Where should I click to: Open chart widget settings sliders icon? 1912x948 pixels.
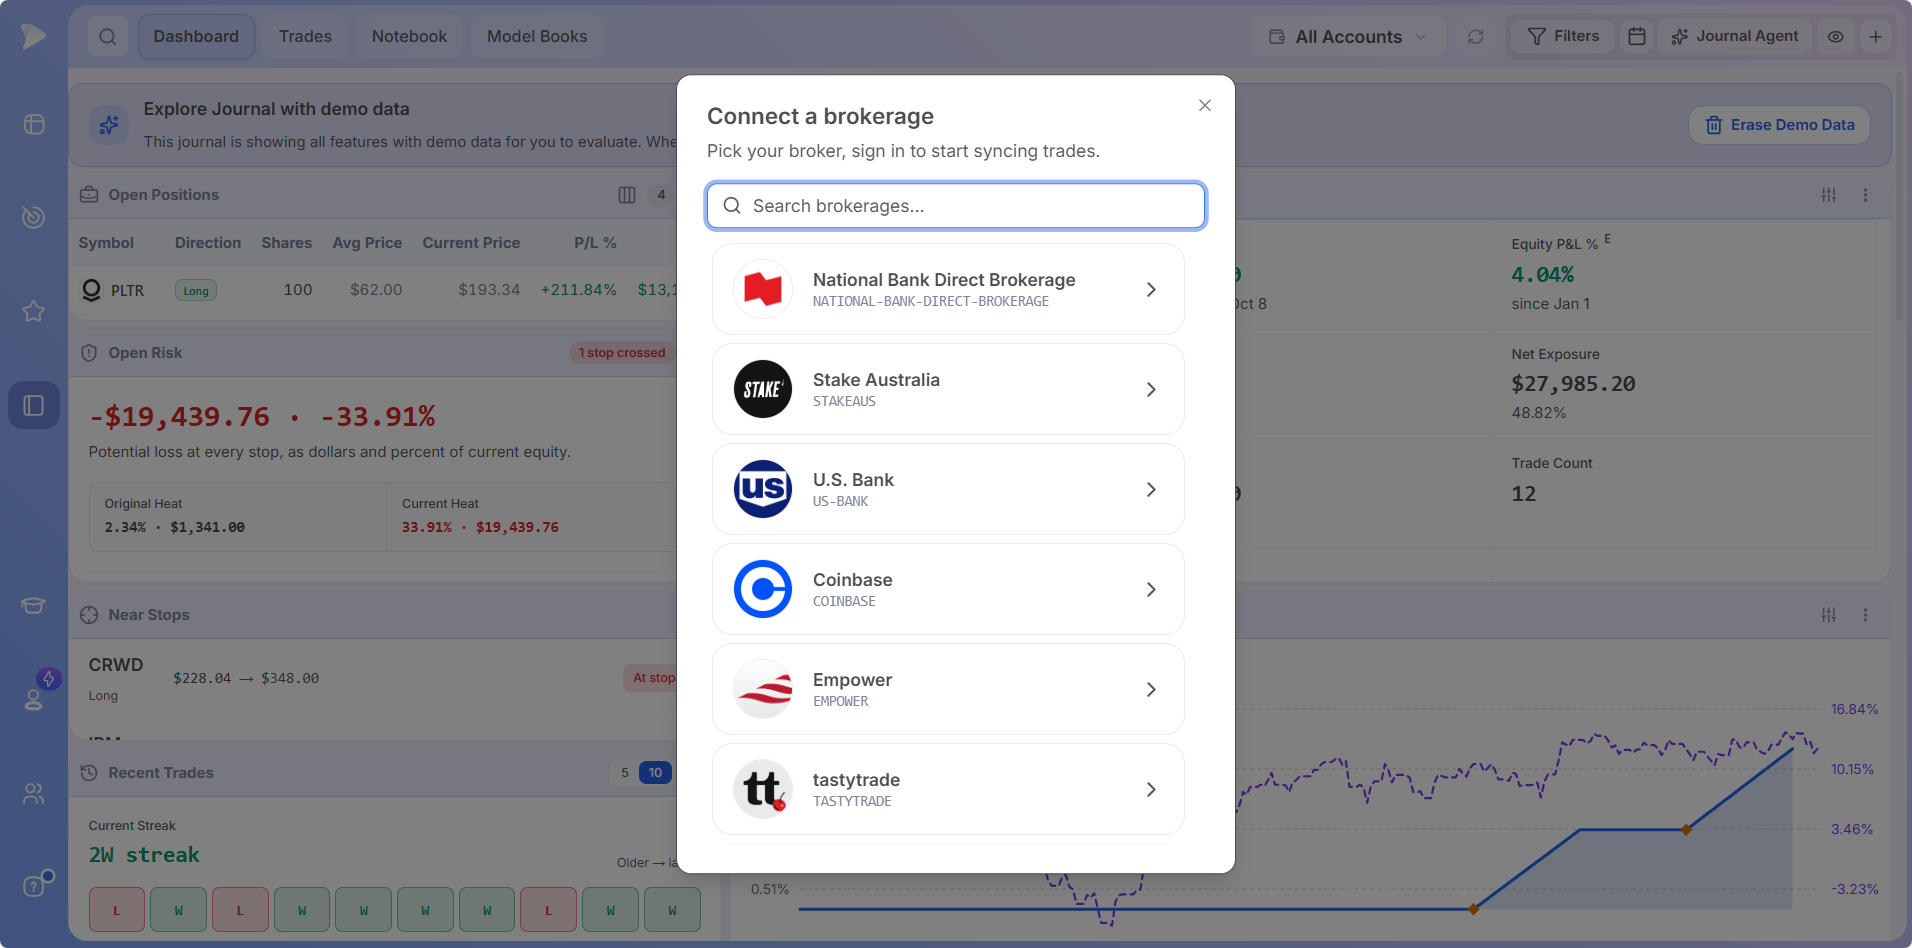pos(1829,615)
